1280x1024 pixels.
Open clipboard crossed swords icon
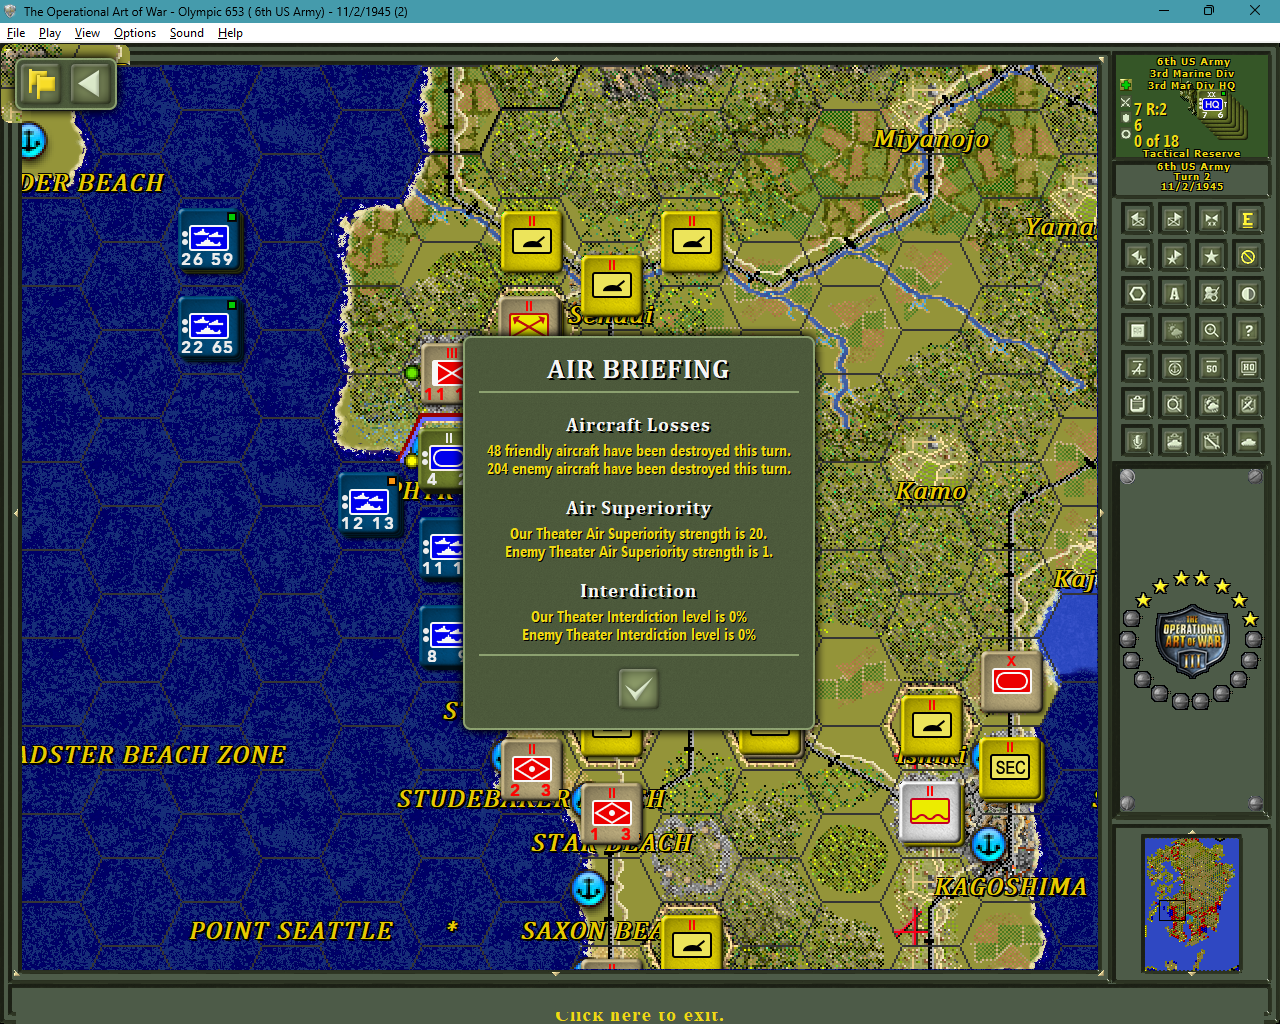[x=1248, y=404]
